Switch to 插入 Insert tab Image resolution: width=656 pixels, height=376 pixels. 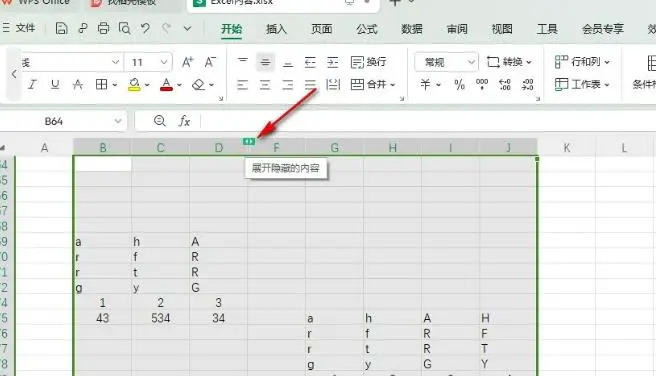coord(277,29)
